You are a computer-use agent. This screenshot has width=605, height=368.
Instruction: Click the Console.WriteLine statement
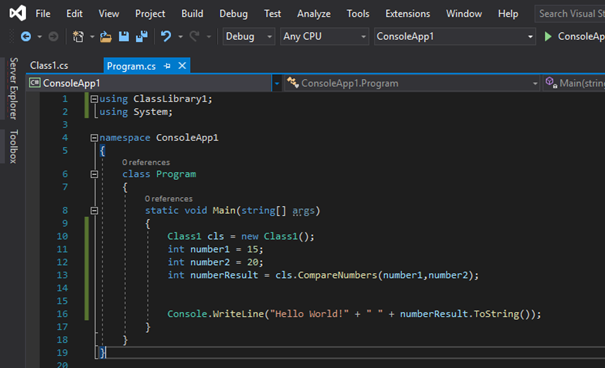[x=354, y=314]
